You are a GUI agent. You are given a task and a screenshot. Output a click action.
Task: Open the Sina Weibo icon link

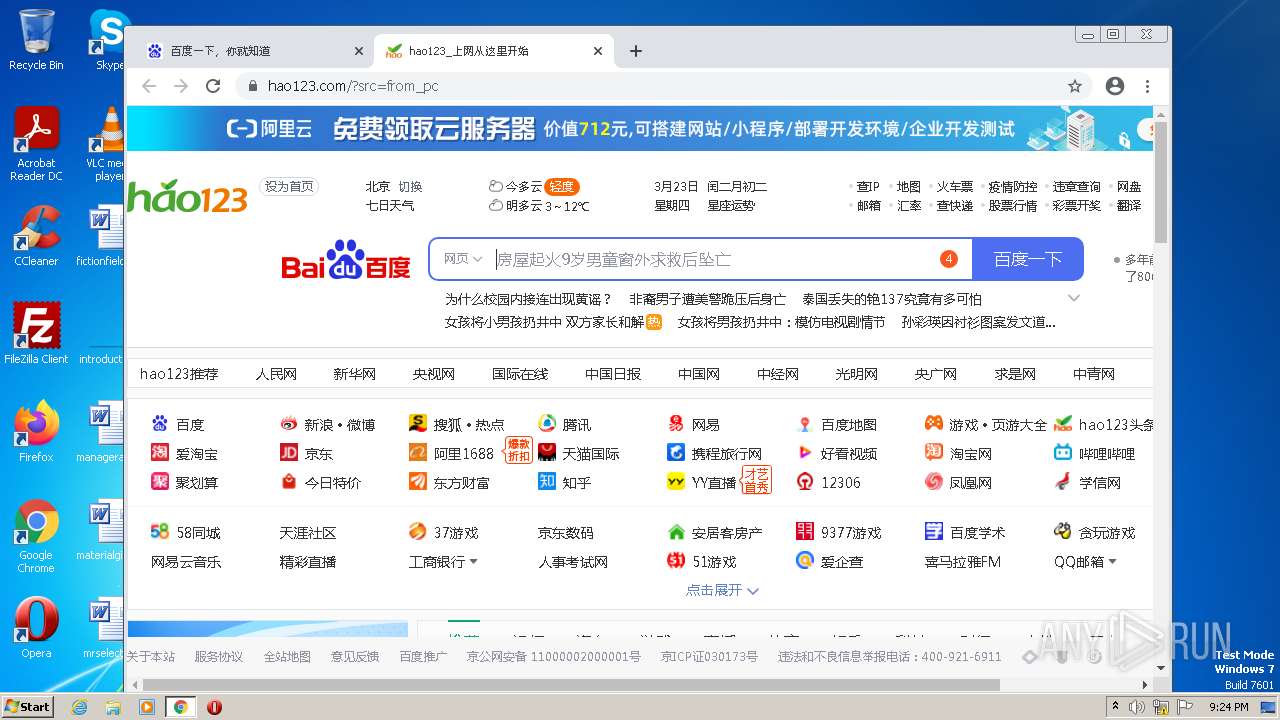tap(289, 424)
